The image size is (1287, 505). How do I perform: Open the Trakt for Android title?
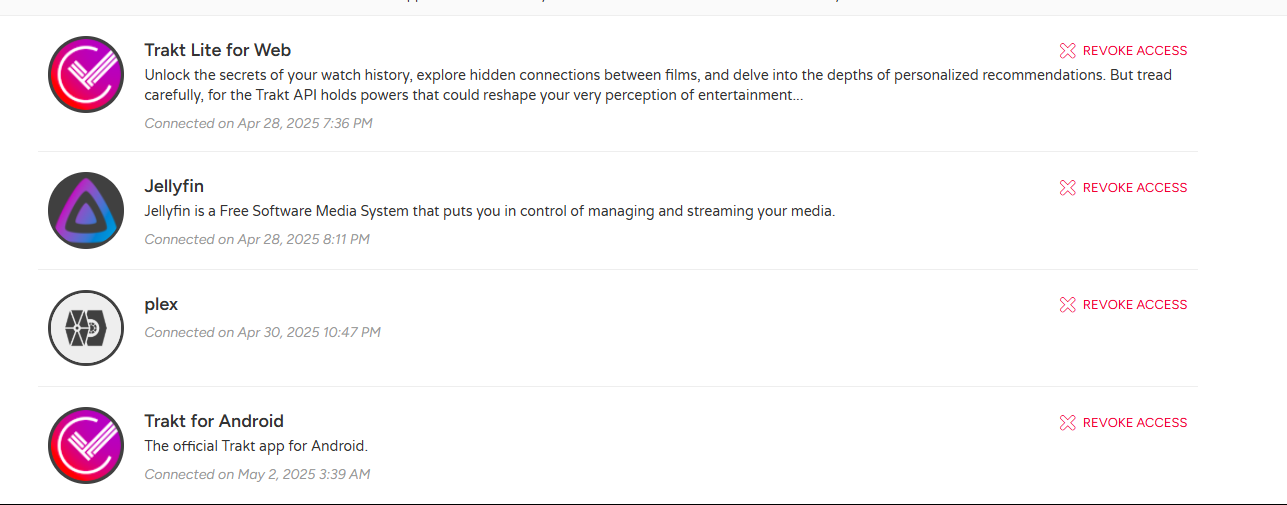click(214, 421)
